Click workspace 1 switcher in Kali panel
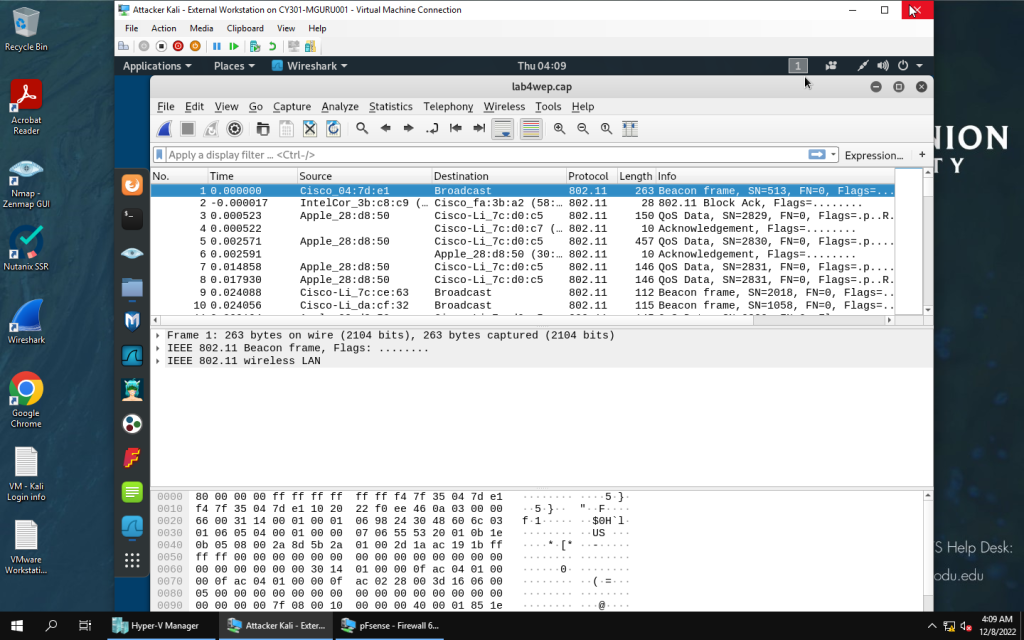 pos(798,66)
